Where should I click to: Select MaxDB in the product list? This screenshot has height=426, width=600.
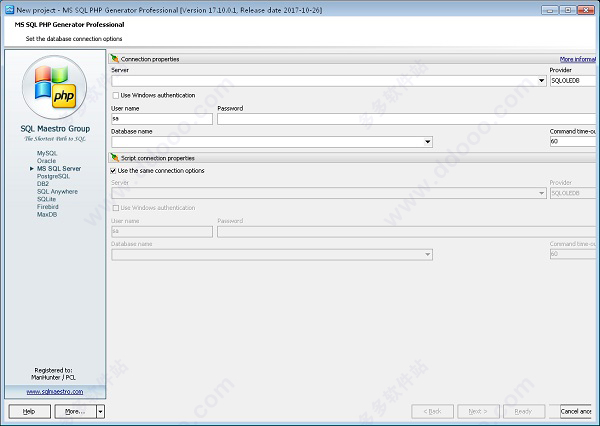[47, 214]
